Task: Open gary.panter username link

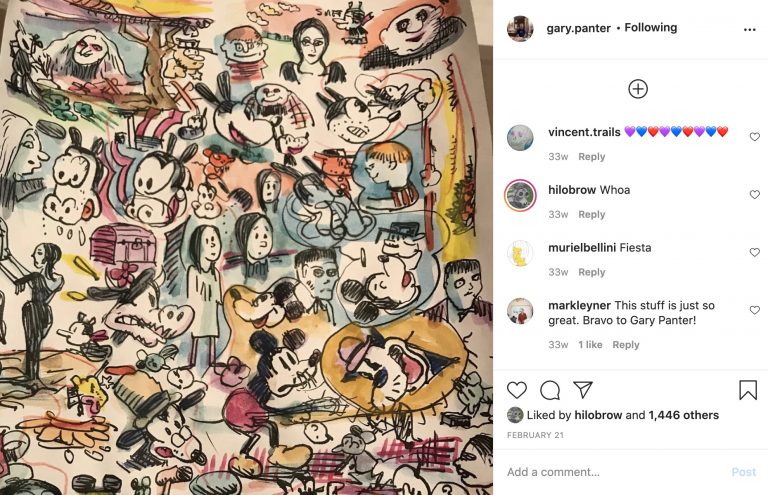Action: 578,28
